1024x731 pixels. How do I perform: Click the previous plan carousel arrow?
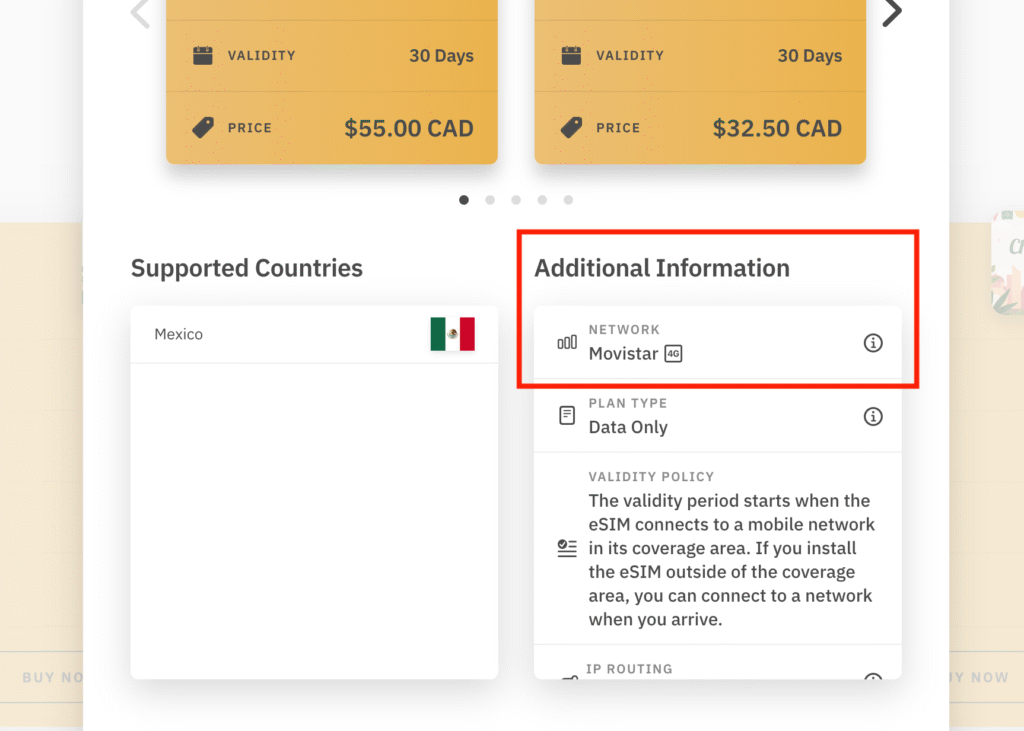coord(141,13)
